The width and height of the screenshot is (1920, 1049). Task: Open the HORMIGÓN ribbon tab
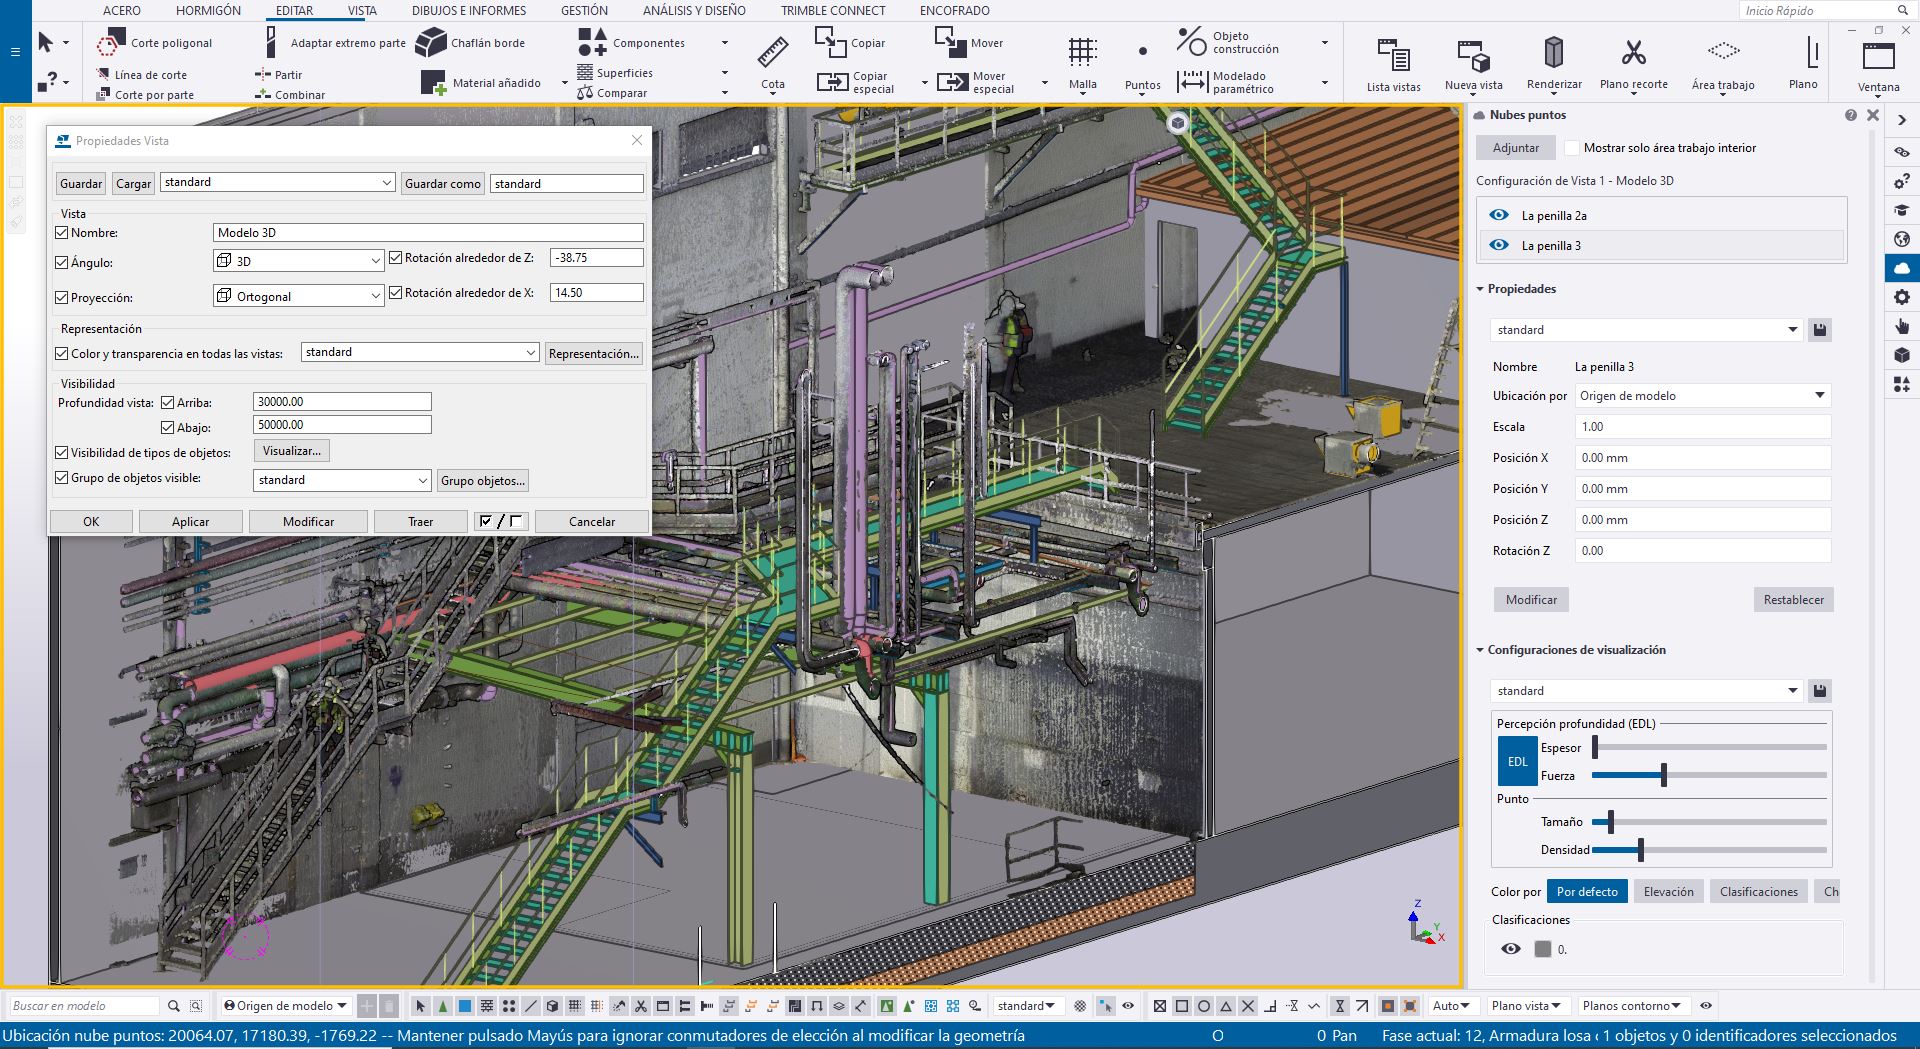coord(208,10)
